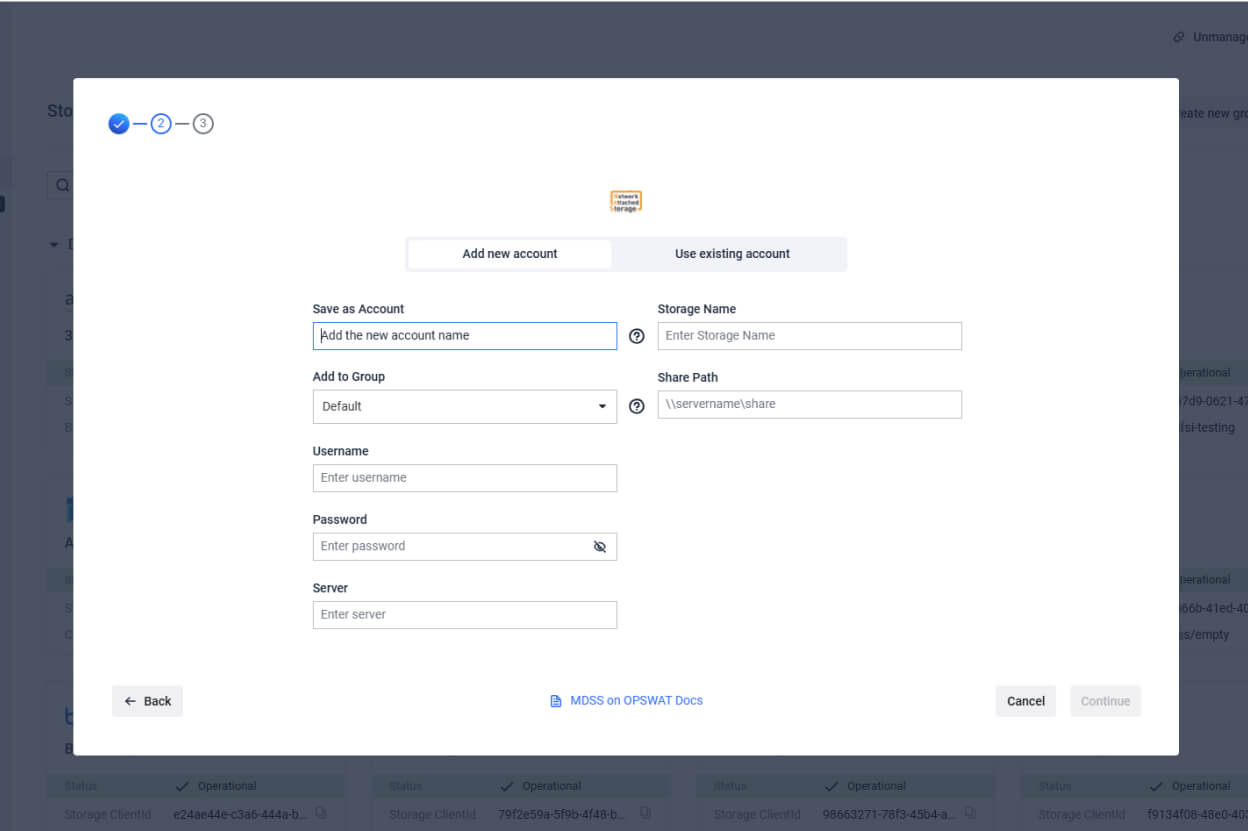Copy the Storage ClientId starting with f9134f08

pyautogui.click(x=1244, y=814)
